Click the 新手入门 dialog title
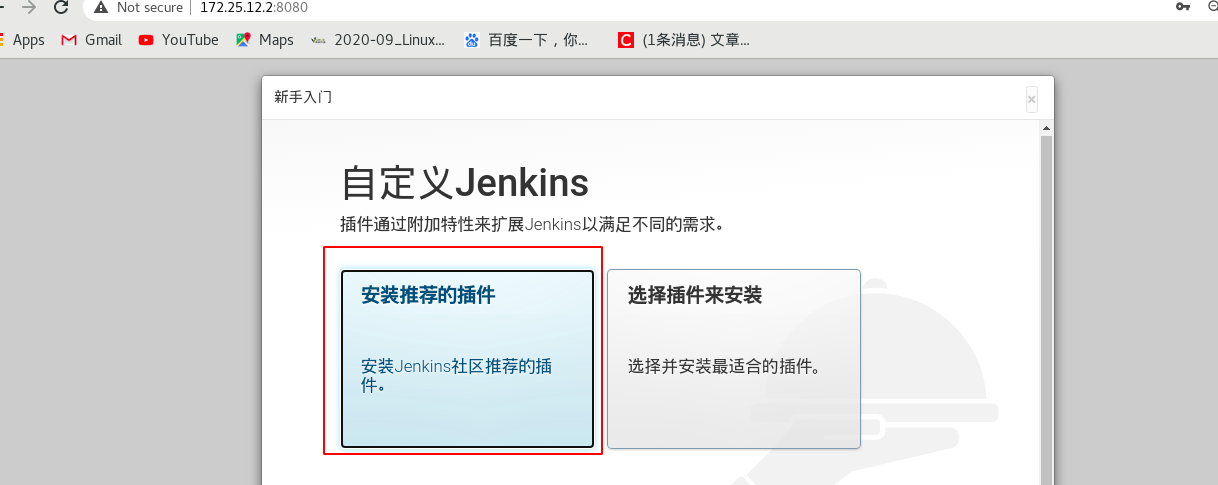 [303, 98]
